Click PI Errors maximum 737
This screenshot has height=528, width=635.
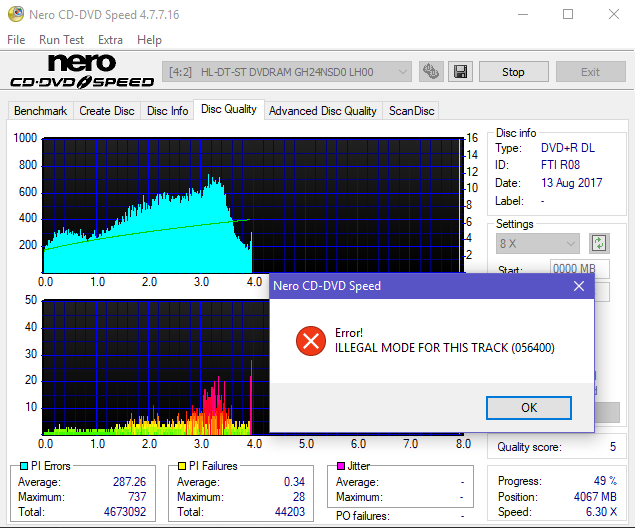[x=137, y=496]
